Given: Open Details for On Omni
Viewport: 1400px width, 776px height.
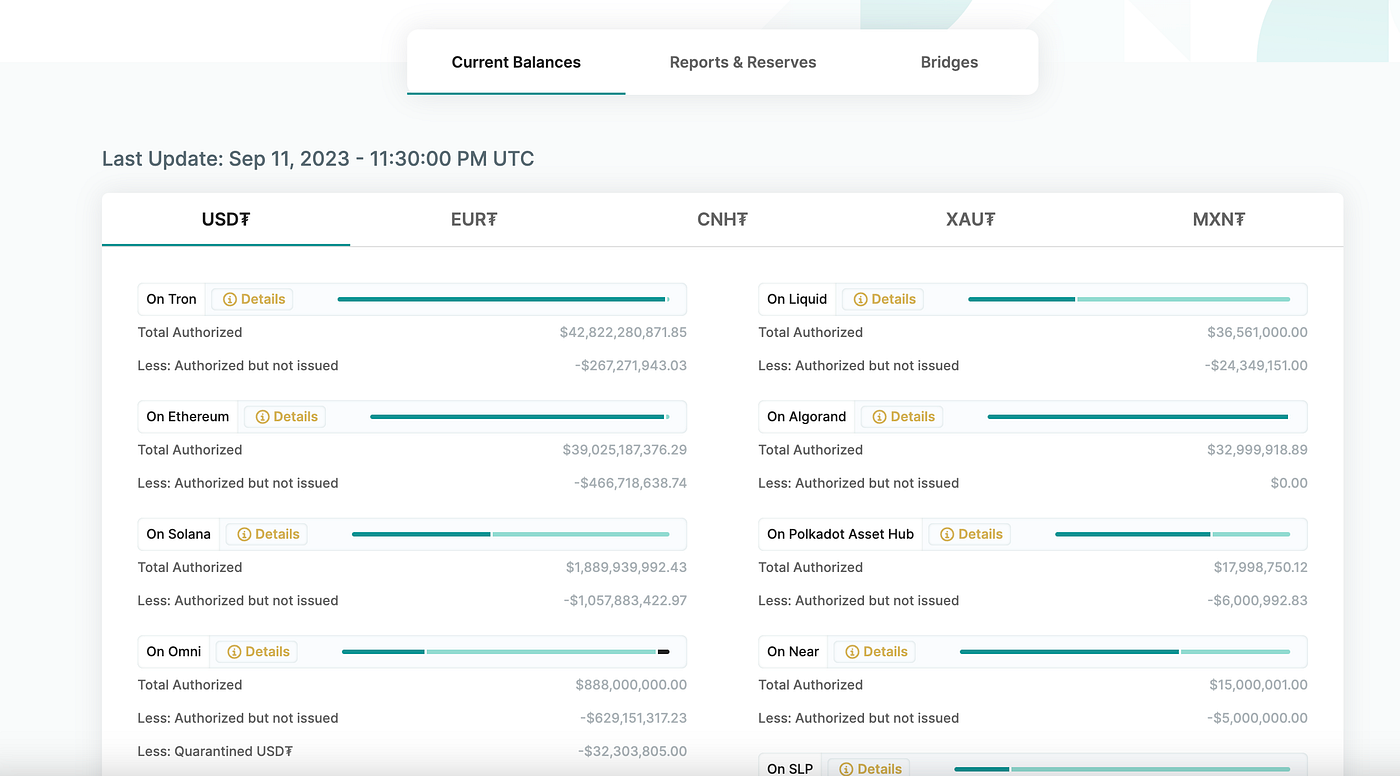Looking at the screenshot, I should (257, 652).
